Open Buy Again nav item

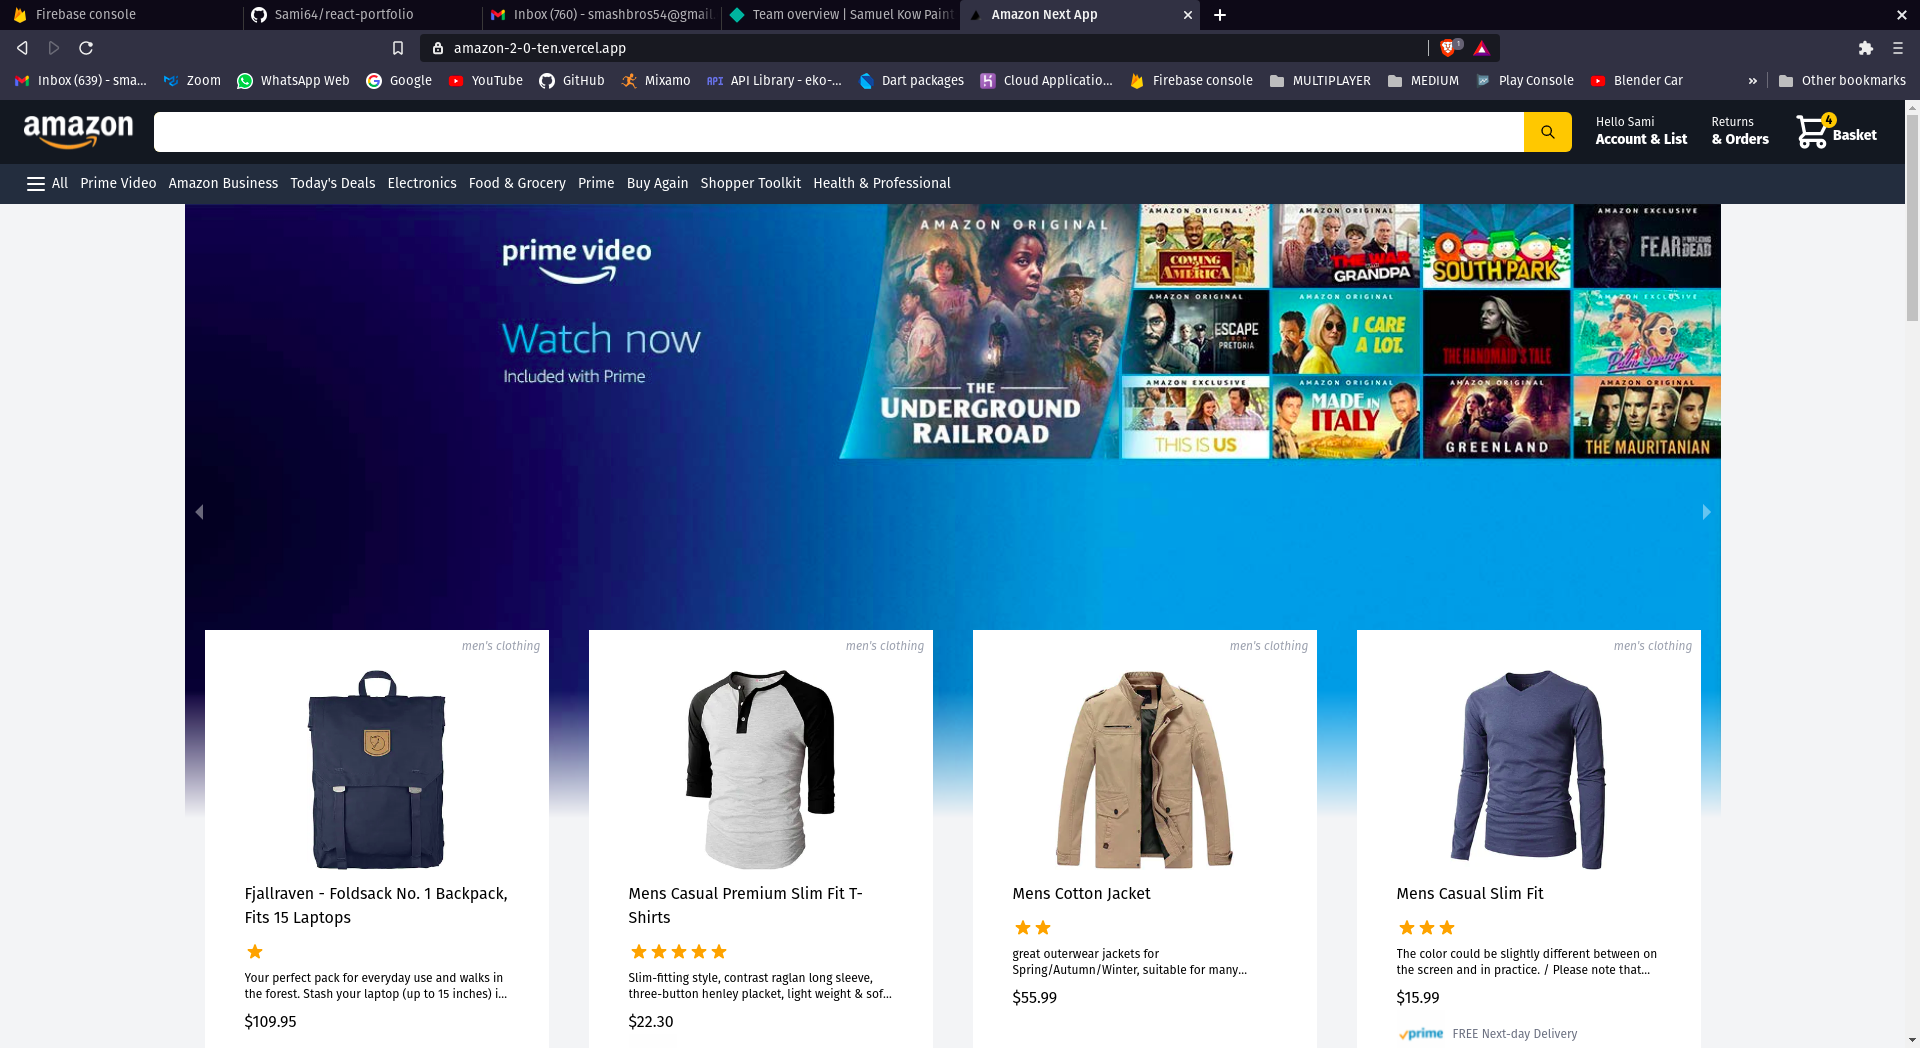[657, 183]
